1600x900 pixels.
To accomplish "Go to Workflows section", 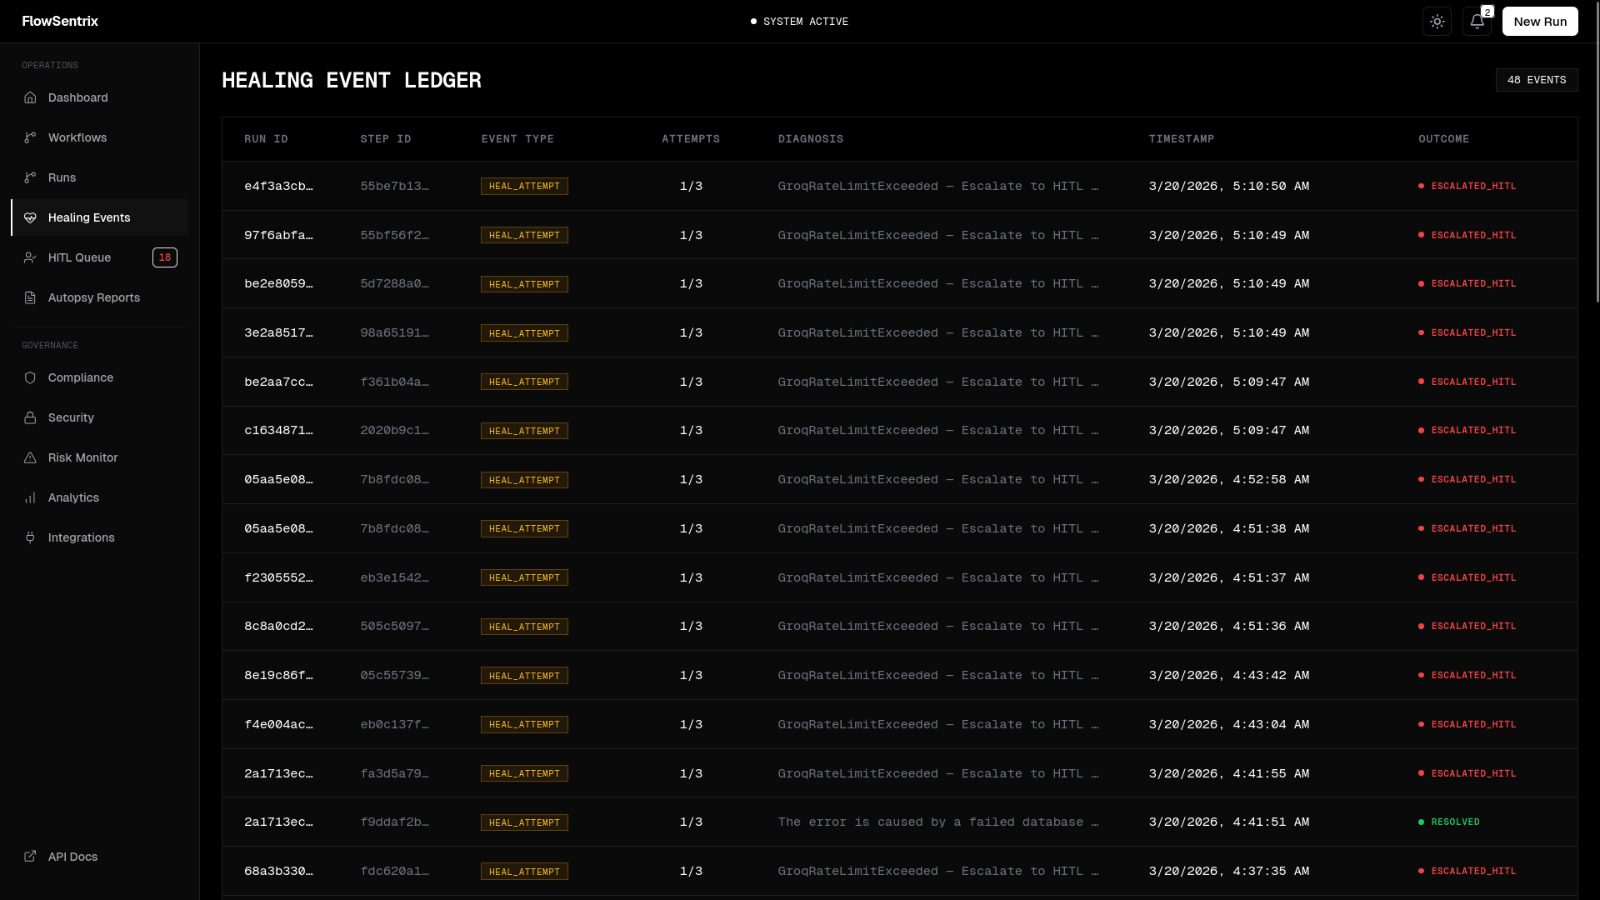I will click(99, 138).
